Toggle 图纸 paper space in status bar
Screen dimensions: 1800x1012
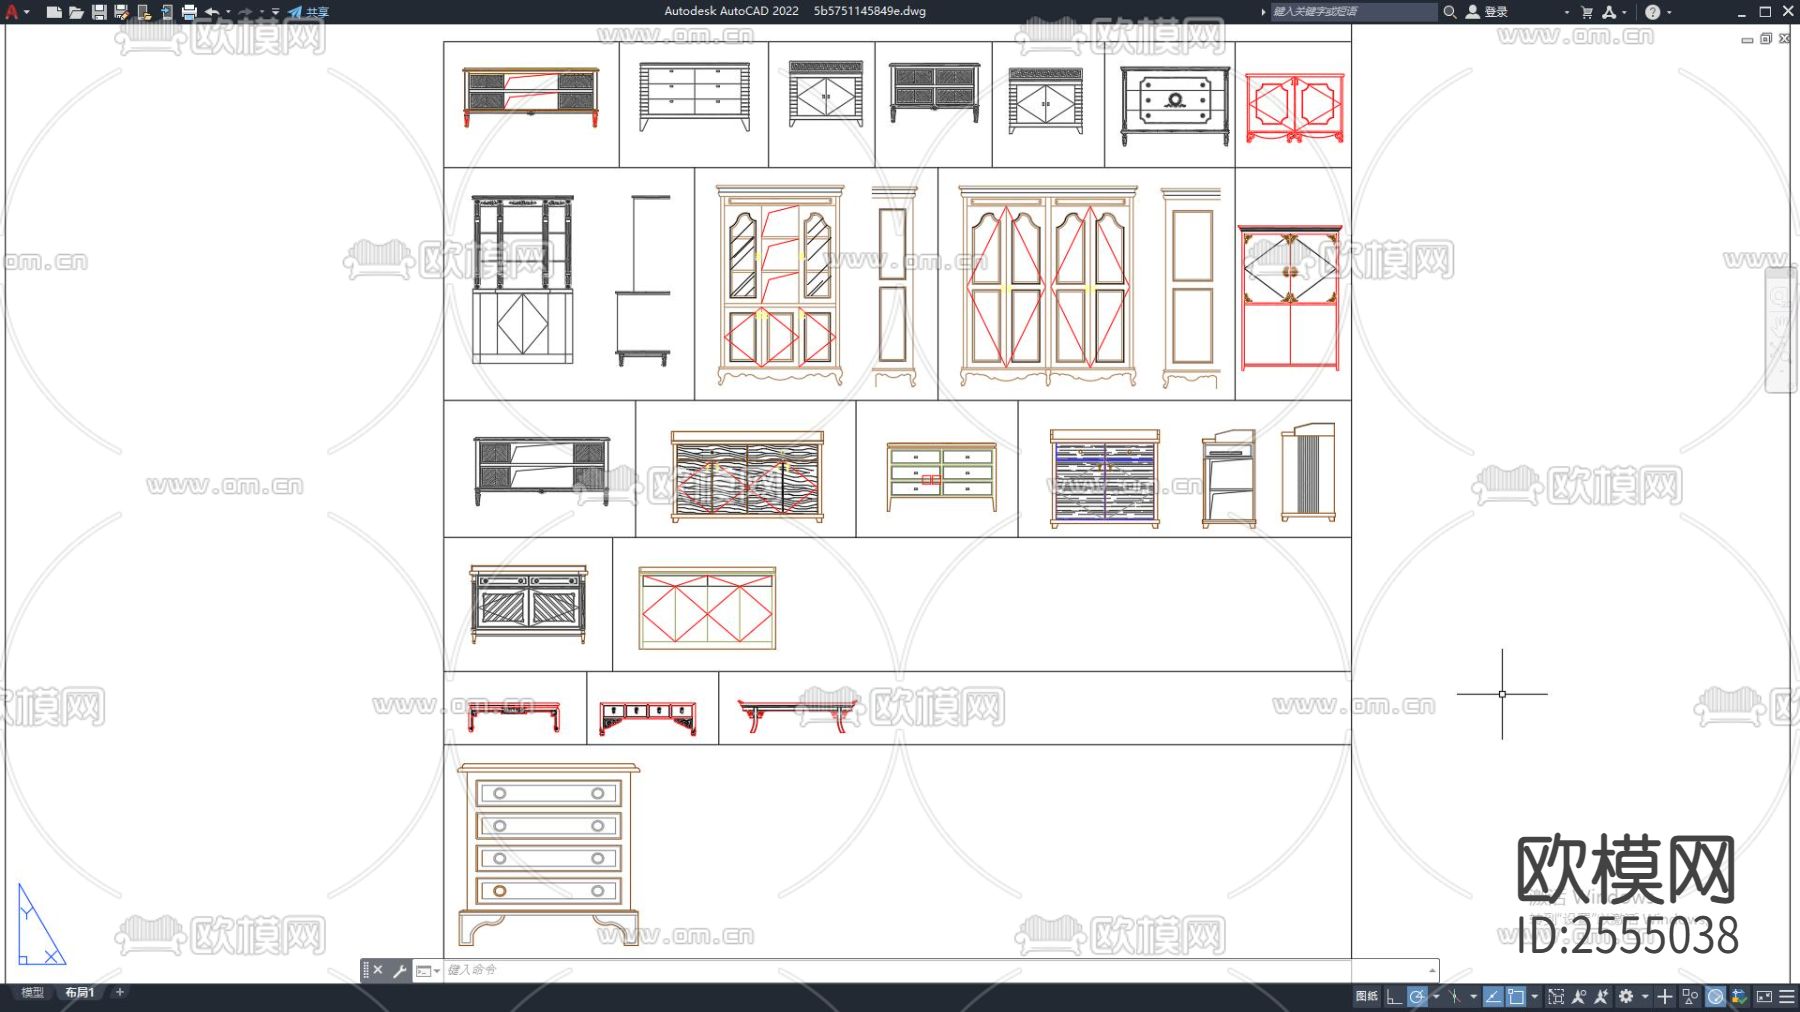click(x=1366, y=996)
